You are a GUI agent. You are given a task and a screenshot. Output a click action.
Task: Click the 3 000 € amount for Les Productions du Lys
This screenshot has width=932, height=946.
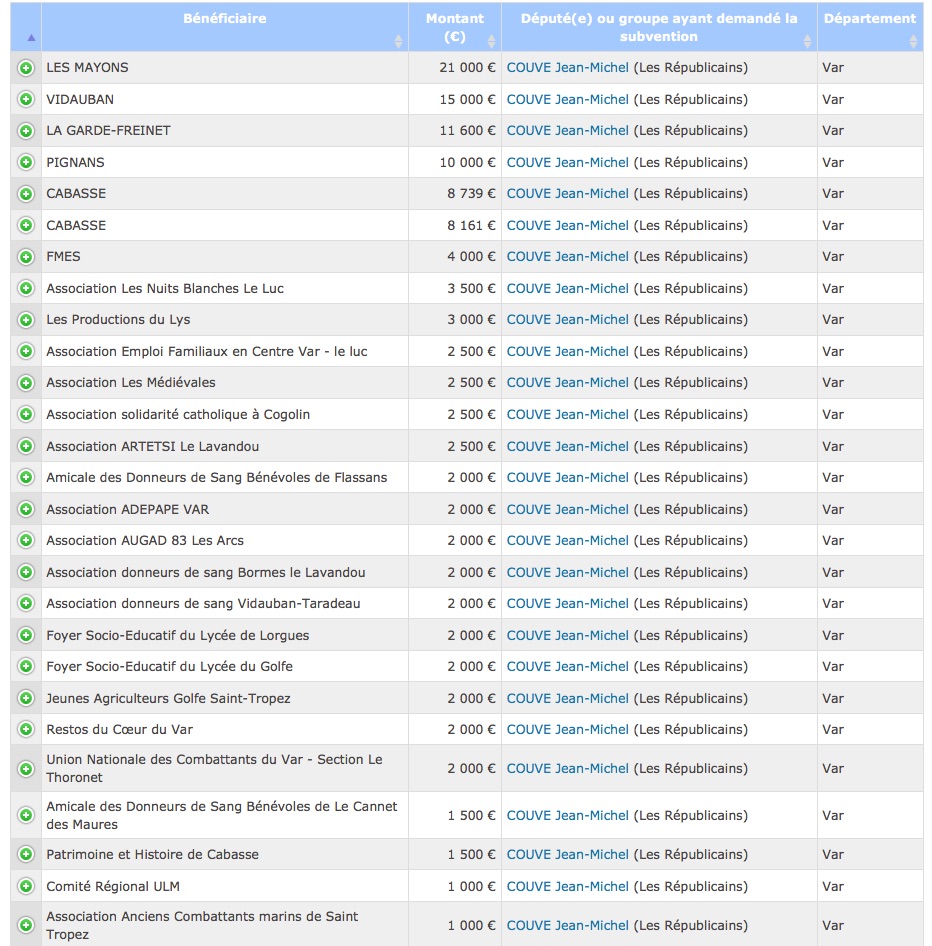point(471,320)
